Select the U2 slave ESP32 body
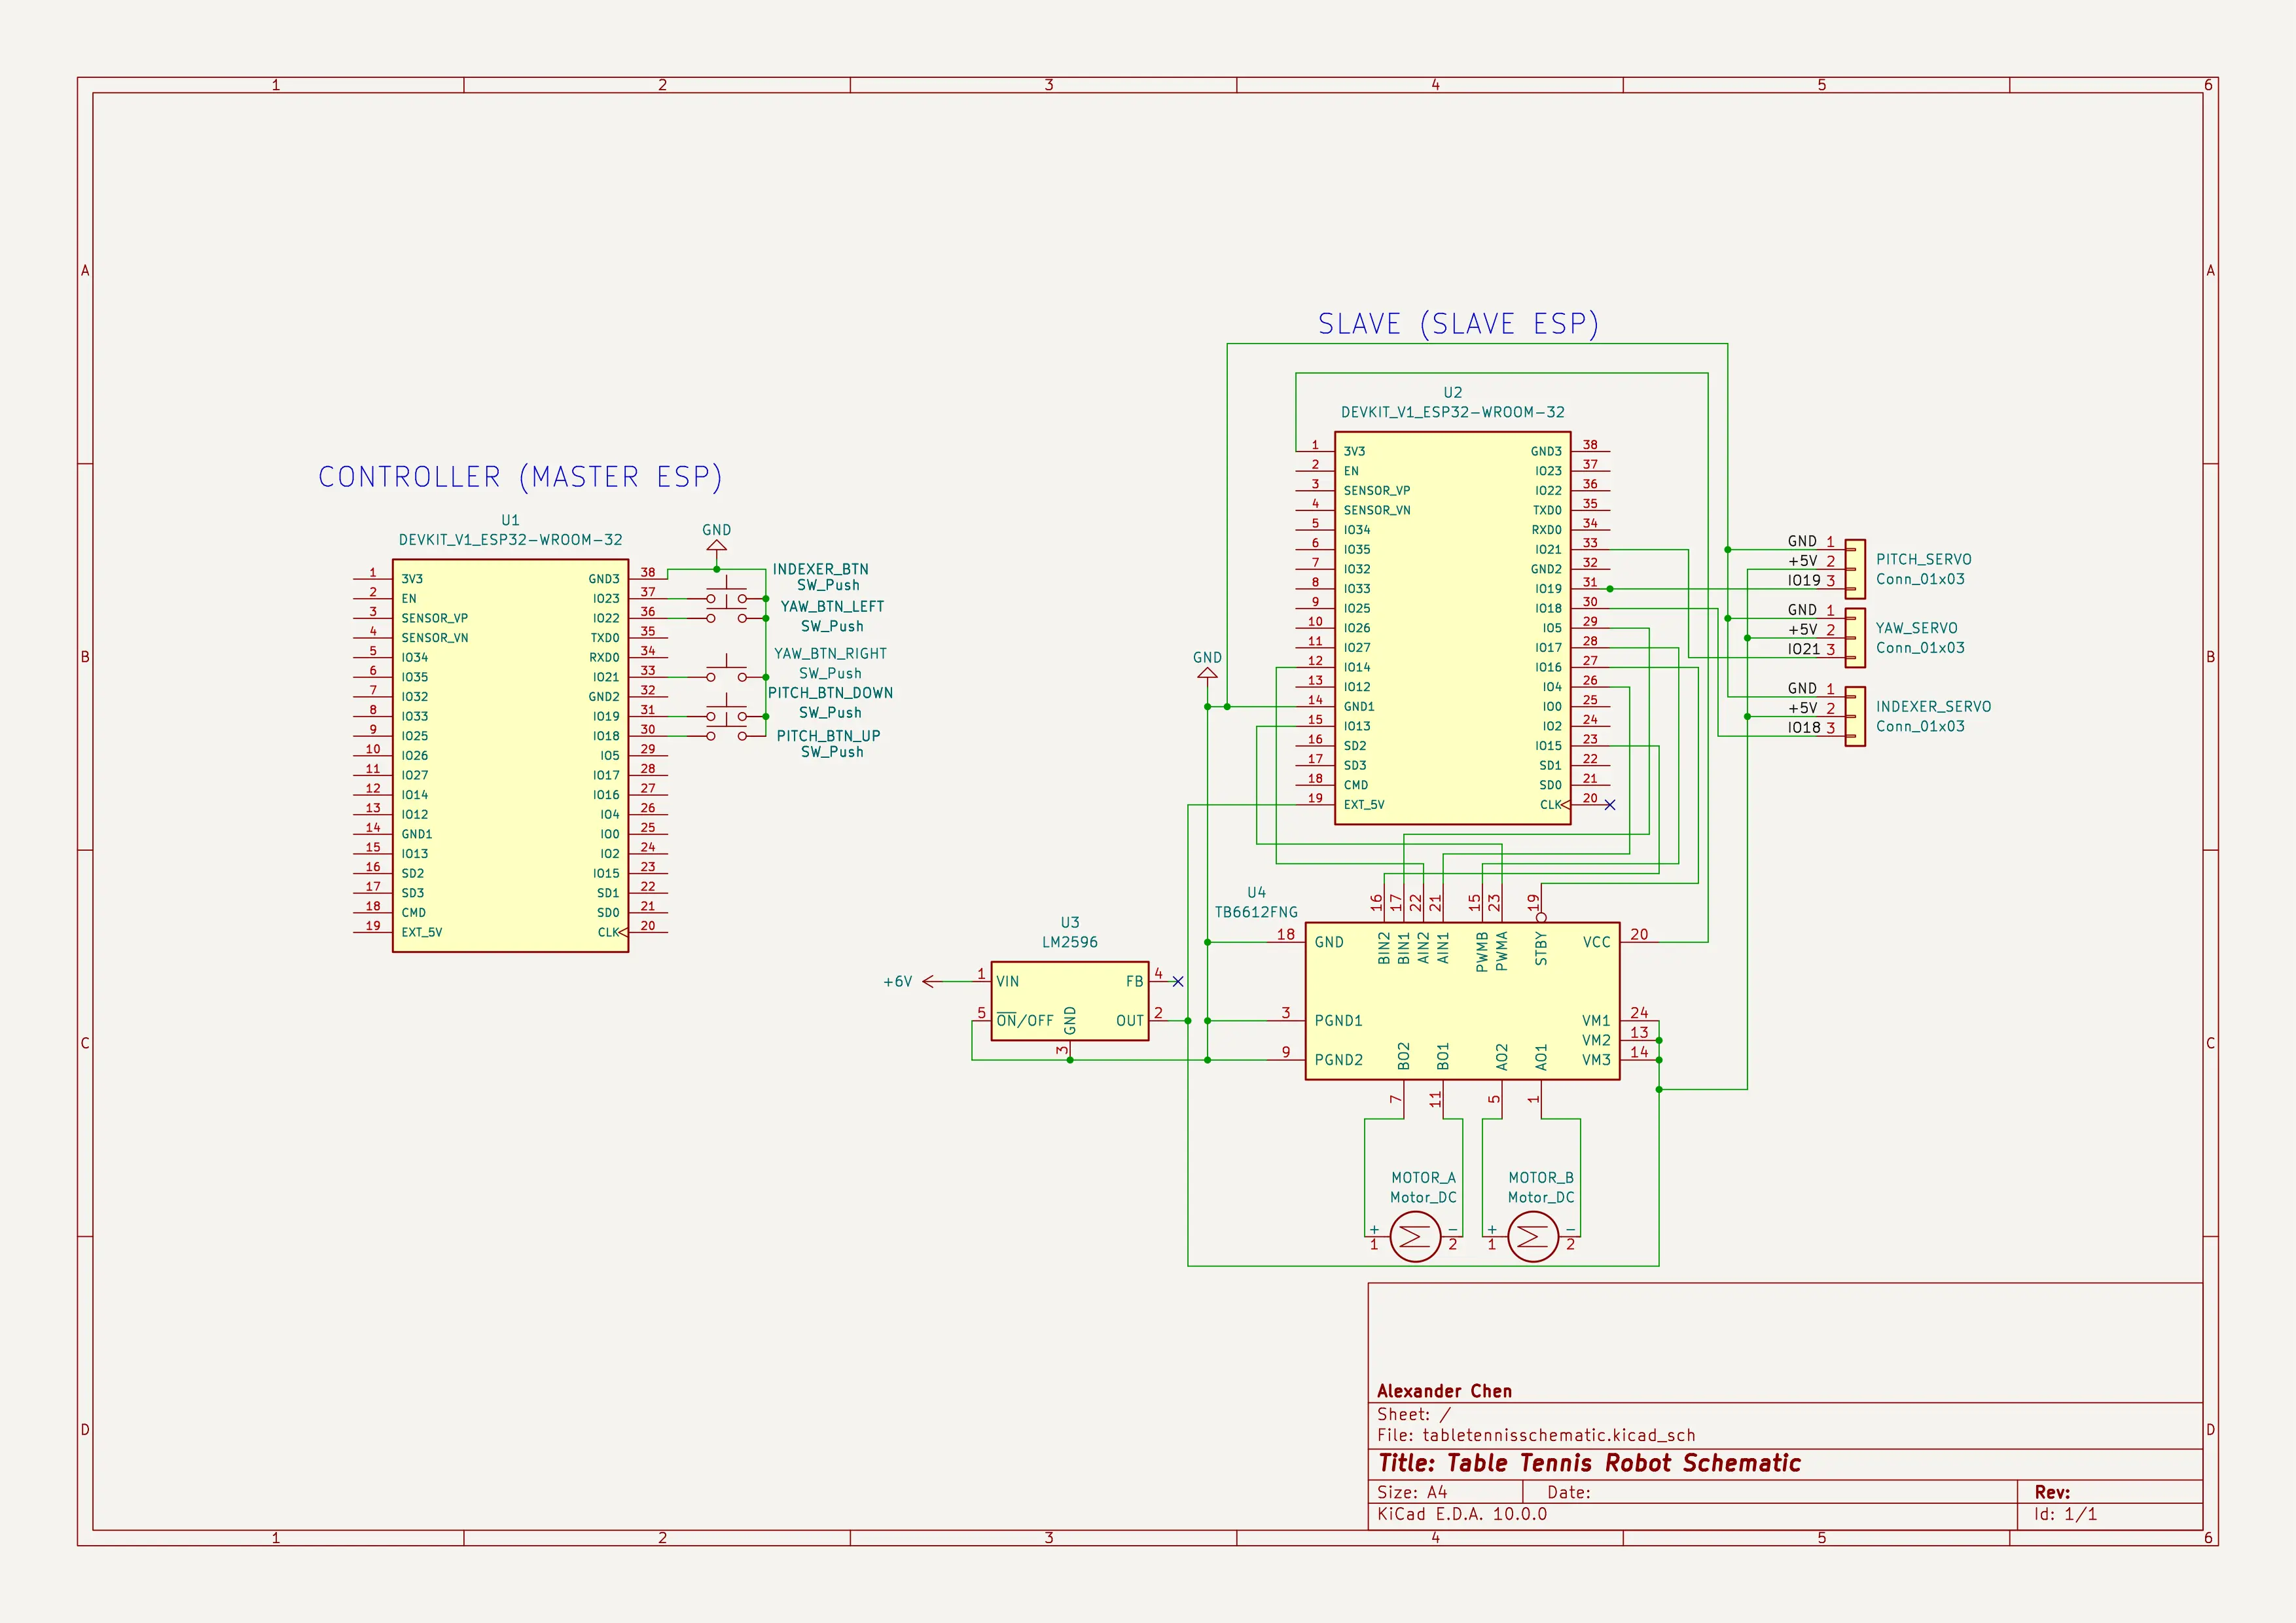The width and height of the screenshot is (2296, 1623). point(1452,628)
